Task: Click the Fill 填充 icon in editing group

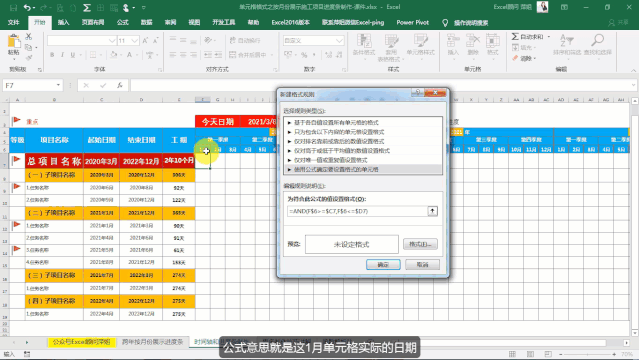Action: pyautogui.click(x=516, y=48)
